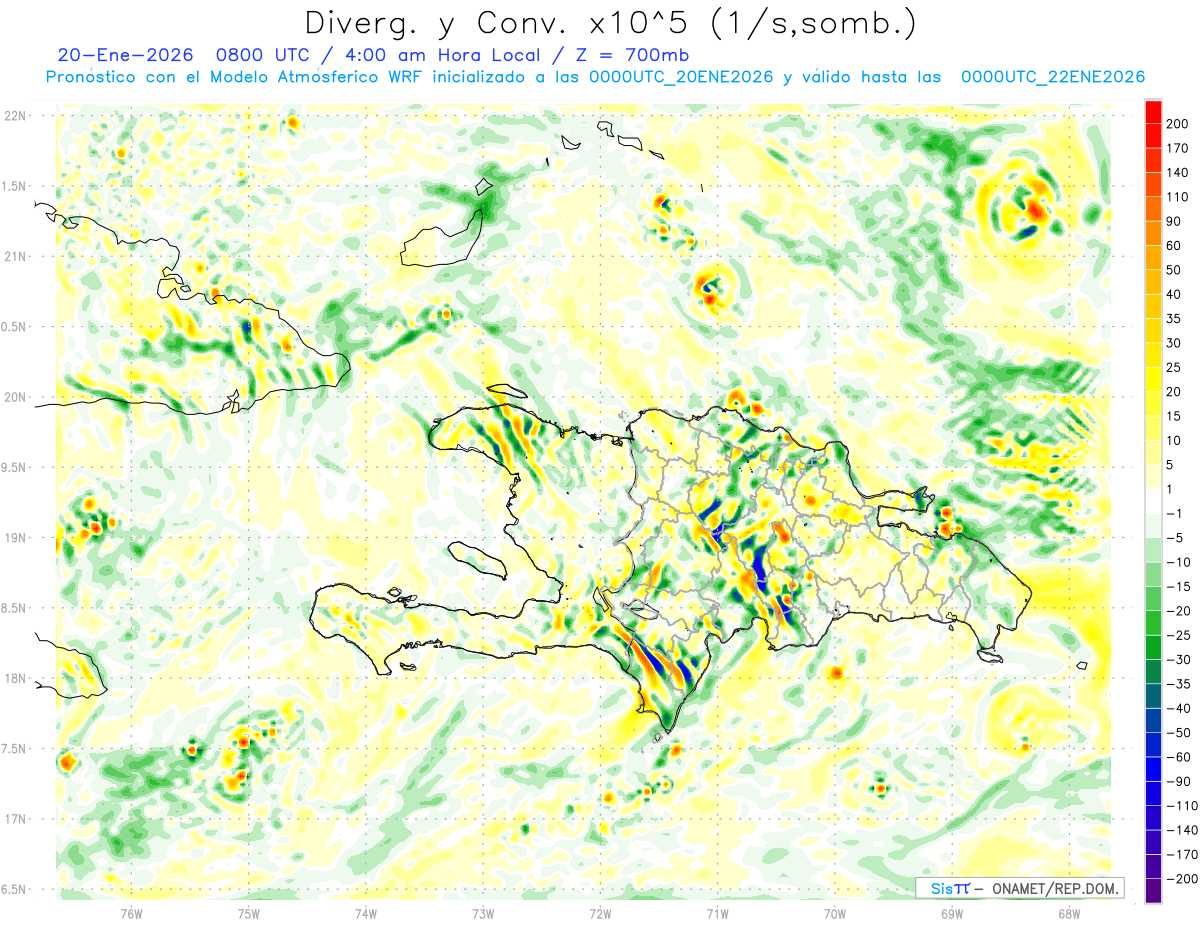Click the '25' color bar value
Image resolution: width=1200 pixels, height=927 pixels.
click(x=1174, y=368)
